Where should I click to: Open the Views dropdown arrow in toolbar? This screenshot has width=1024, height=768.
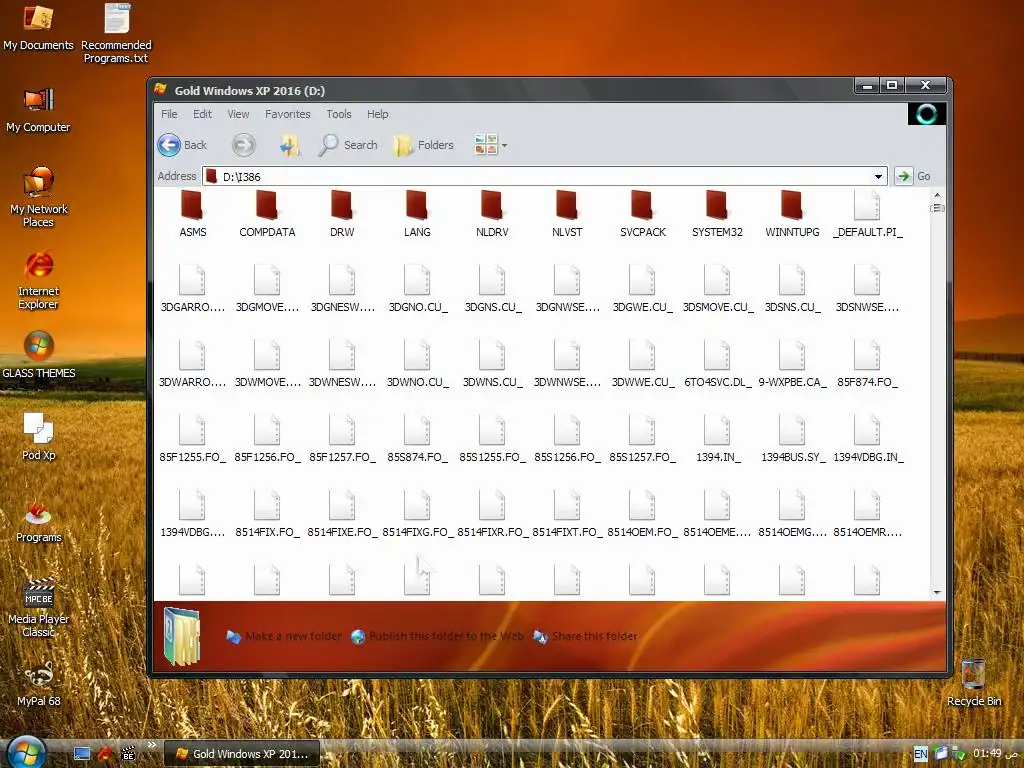click(x=504, y=145)
